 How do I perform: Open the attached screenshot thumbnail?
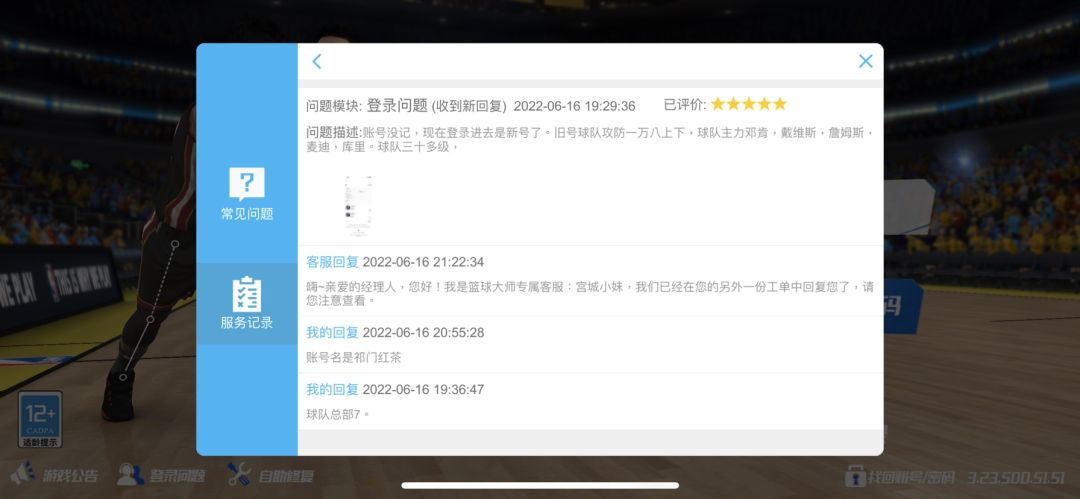(x=357, y=205)
